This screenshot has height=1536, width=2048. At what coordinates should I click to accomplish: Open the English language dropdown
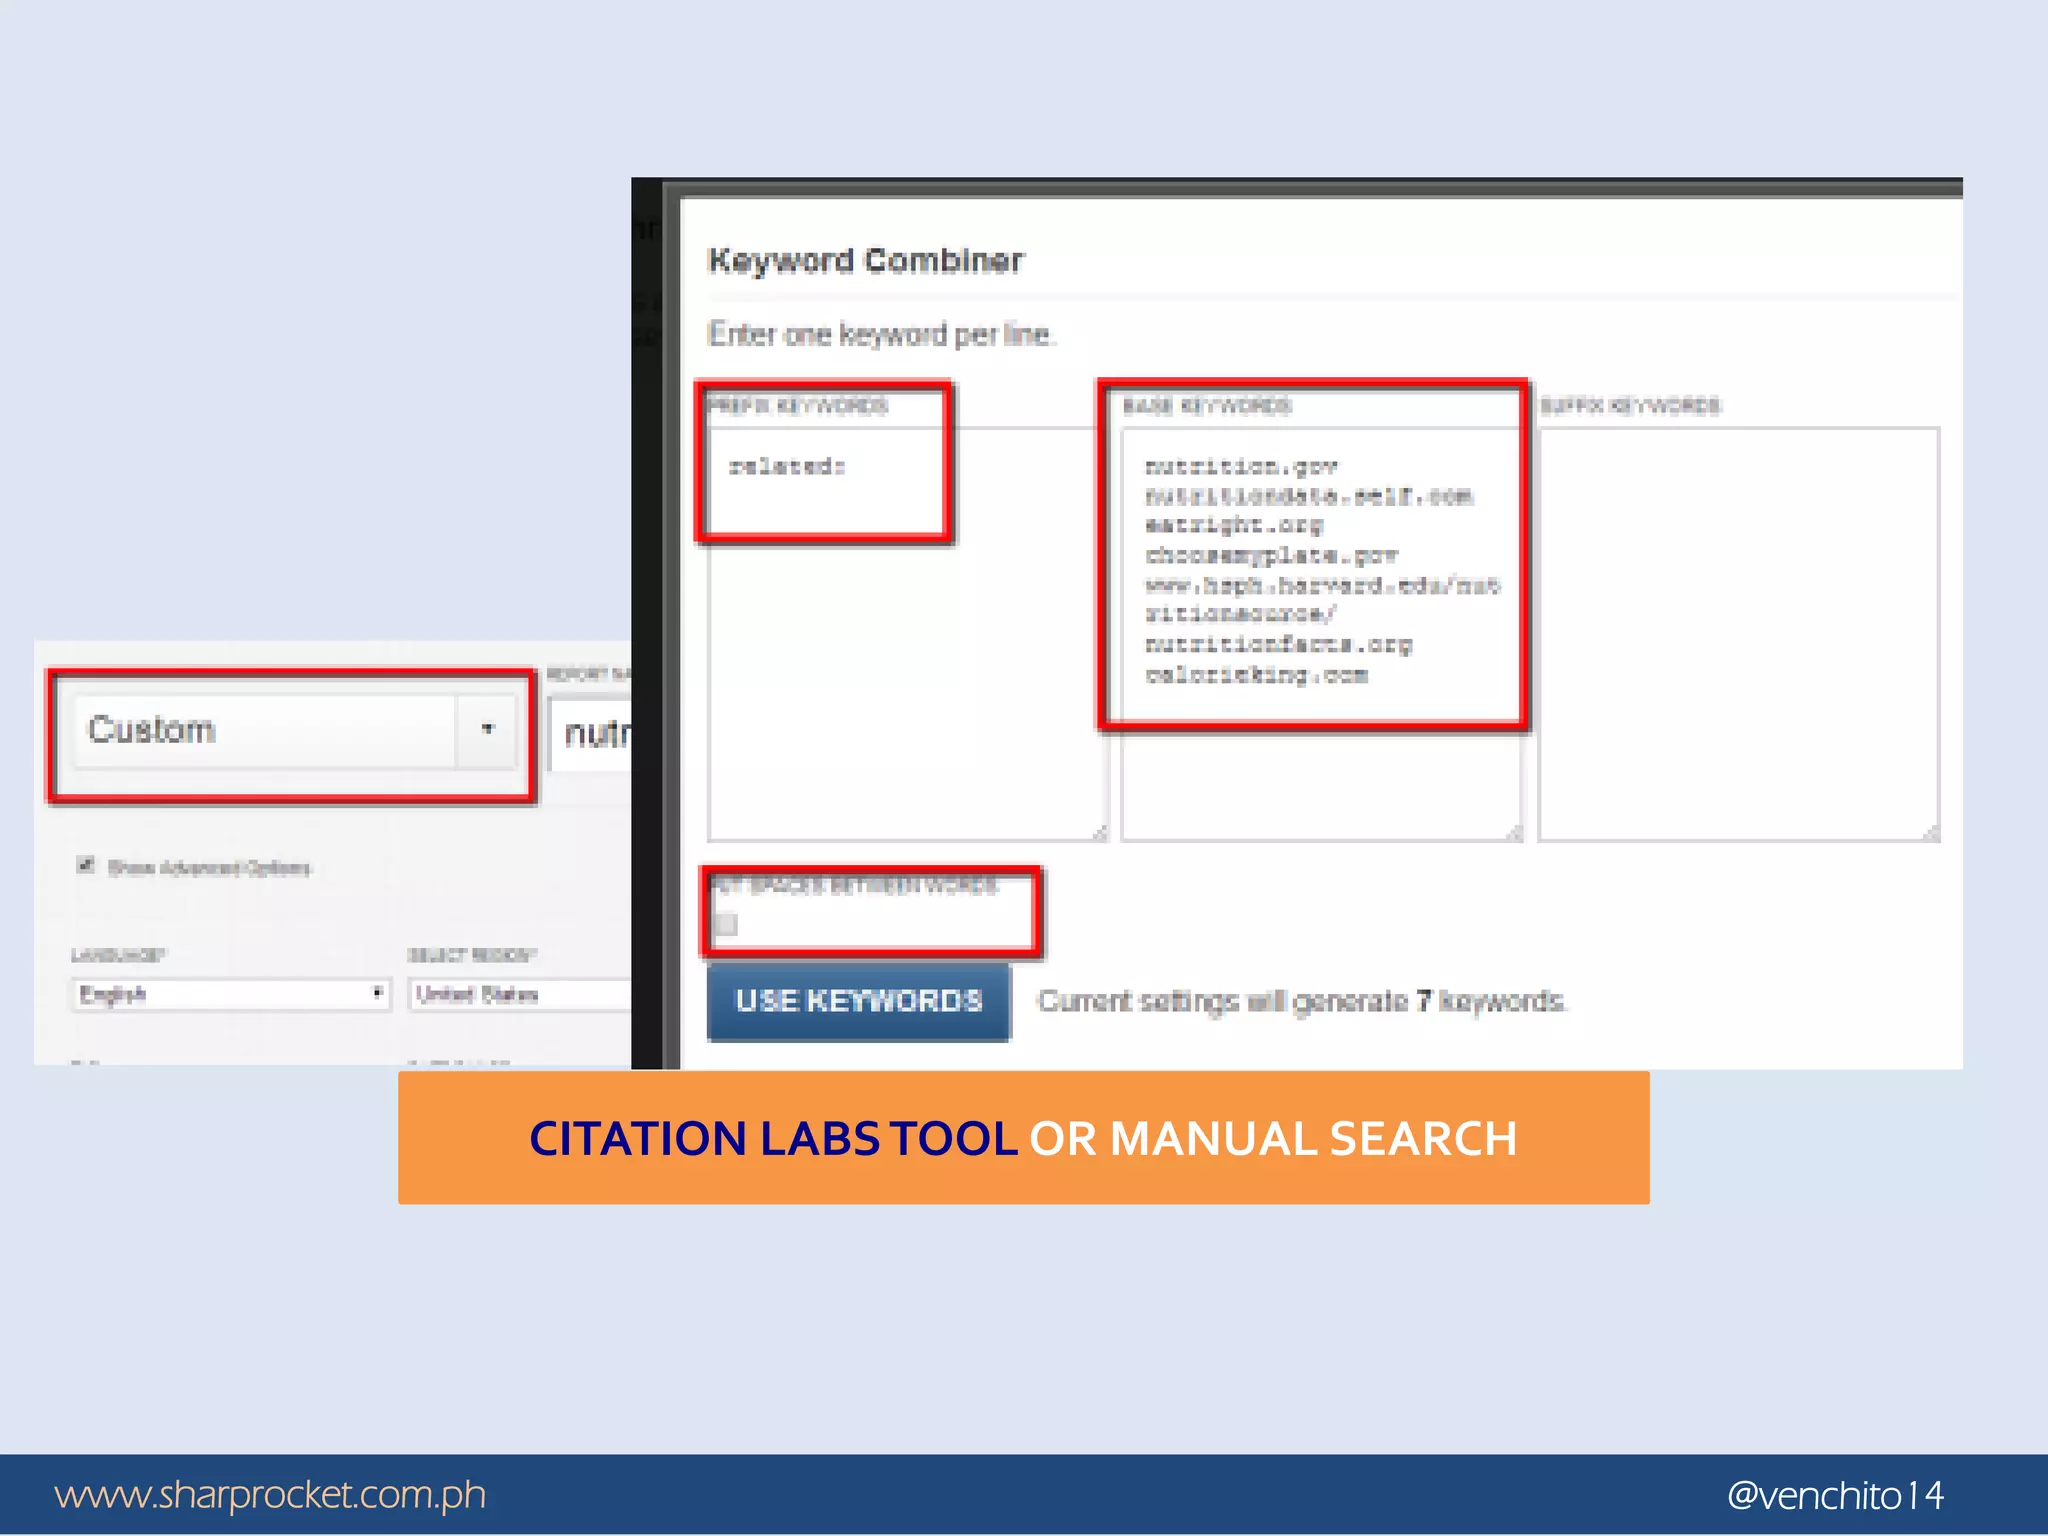230,994
